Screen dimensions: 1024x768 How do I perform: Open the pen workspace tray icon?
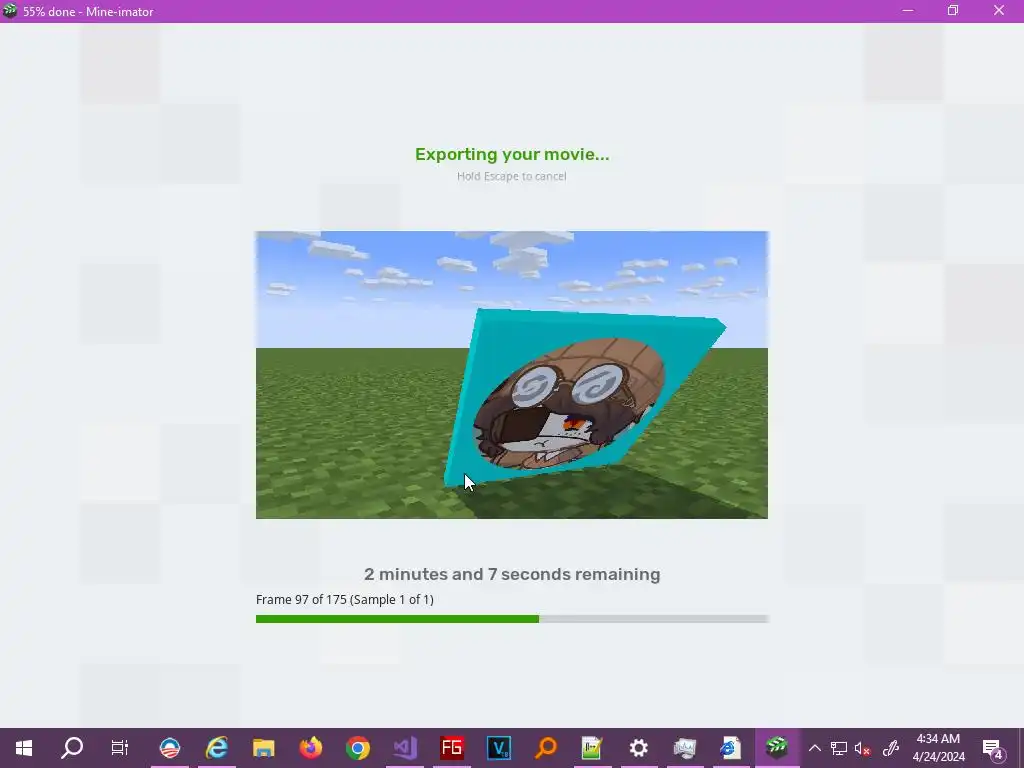point(891,748)
